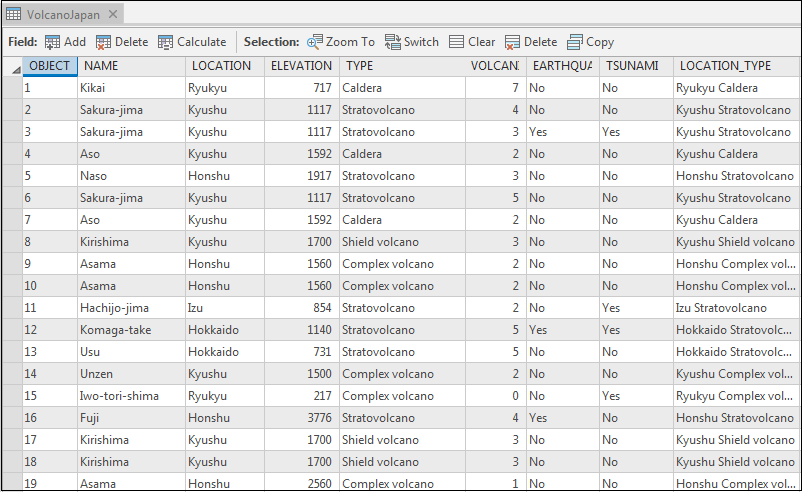Click the Unzen name cell
The image size is (802, 492).
pos(131,374)
